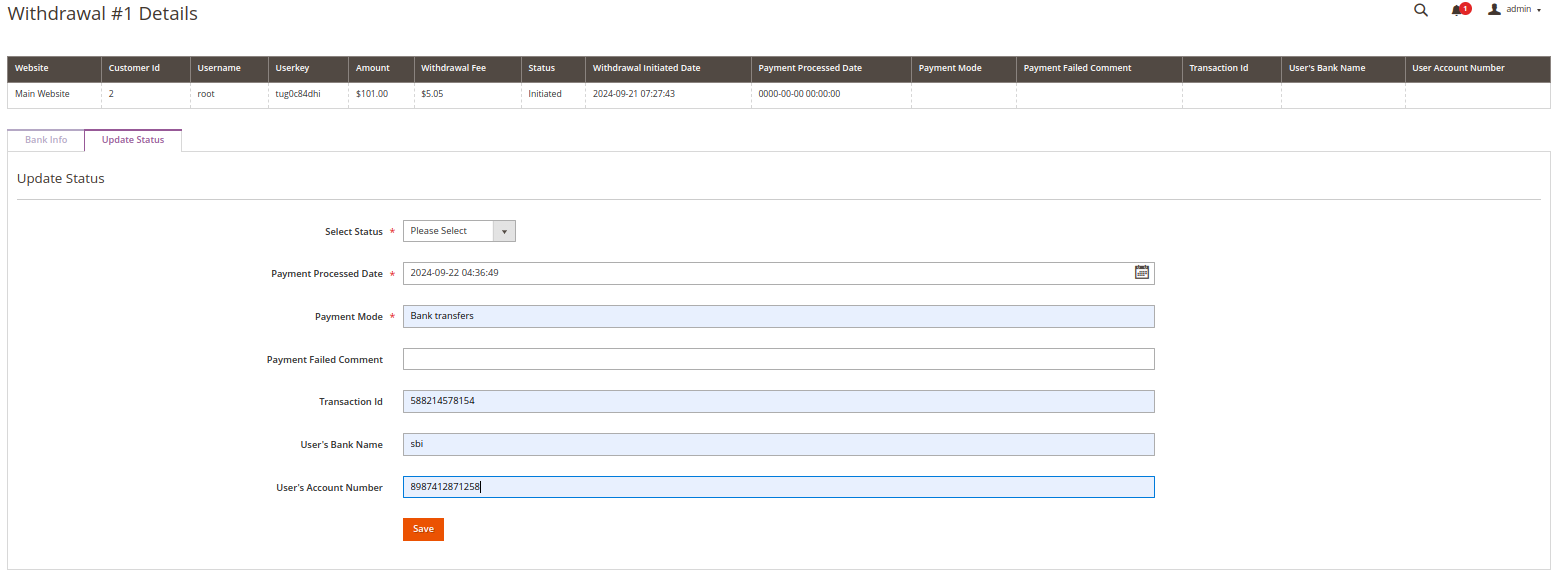Screen dimensions: 1556x570
Task: Click the Main Website table cell
Action: point(42,94)
